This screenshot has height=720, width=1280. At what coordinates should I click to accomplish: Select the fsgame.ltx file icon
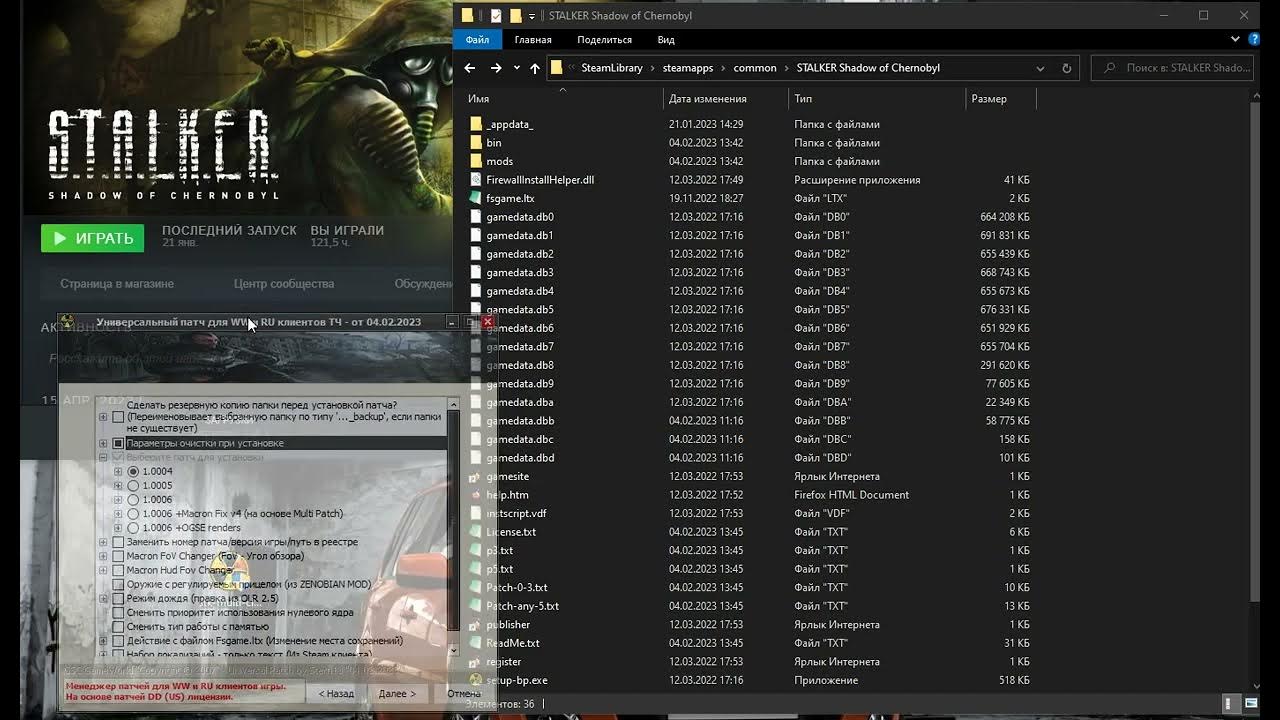click(x=476, y=198)
